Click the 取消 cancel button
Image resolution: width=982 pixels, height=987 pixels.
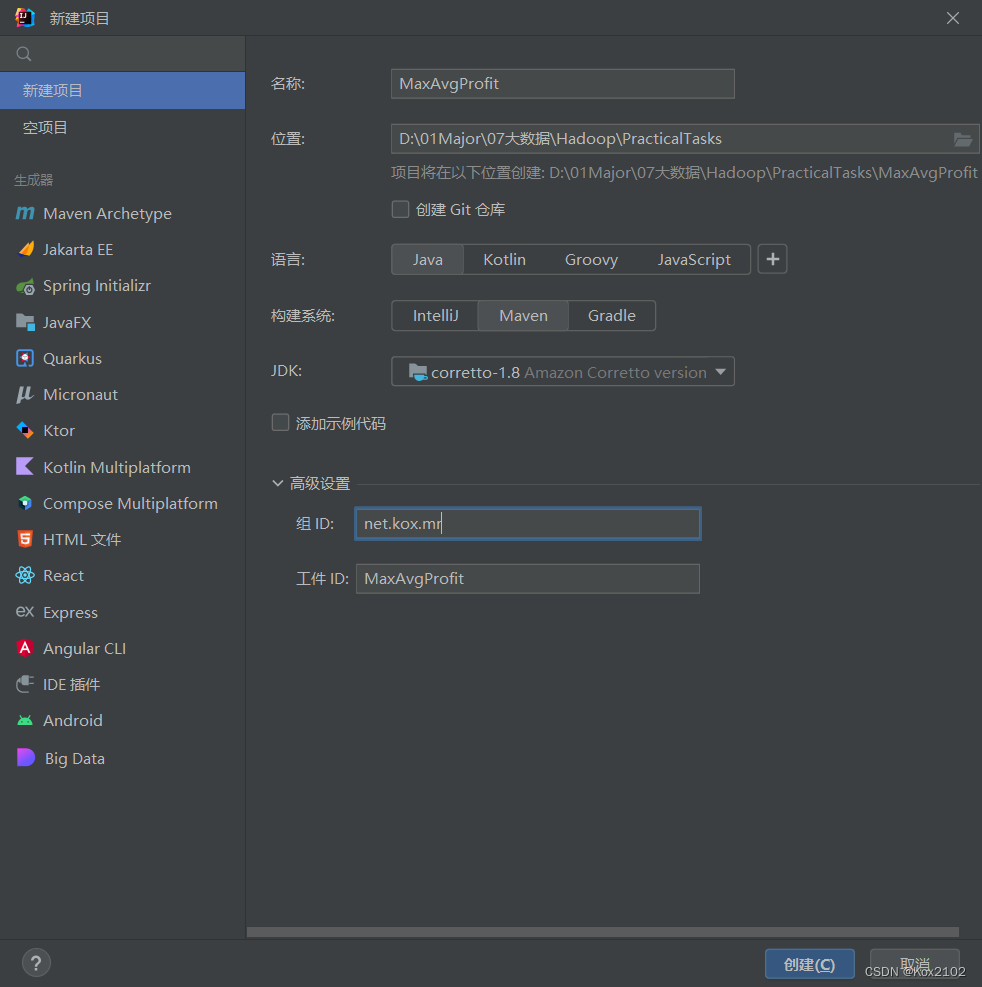pos(914,964)
